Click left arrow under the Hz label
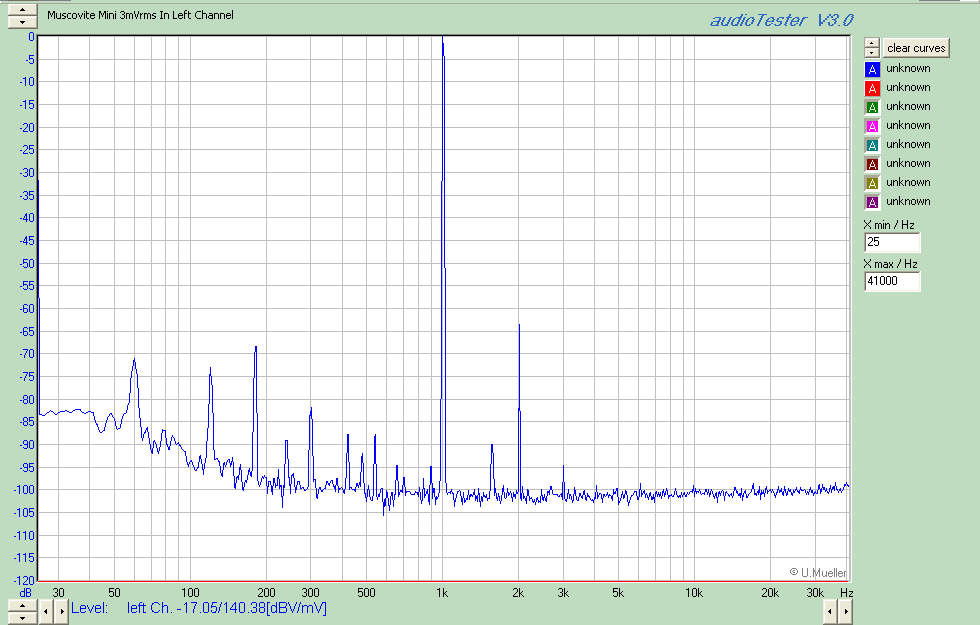This screenshot has width=980, height=625. pyautogui.click(x=829, y=611)
